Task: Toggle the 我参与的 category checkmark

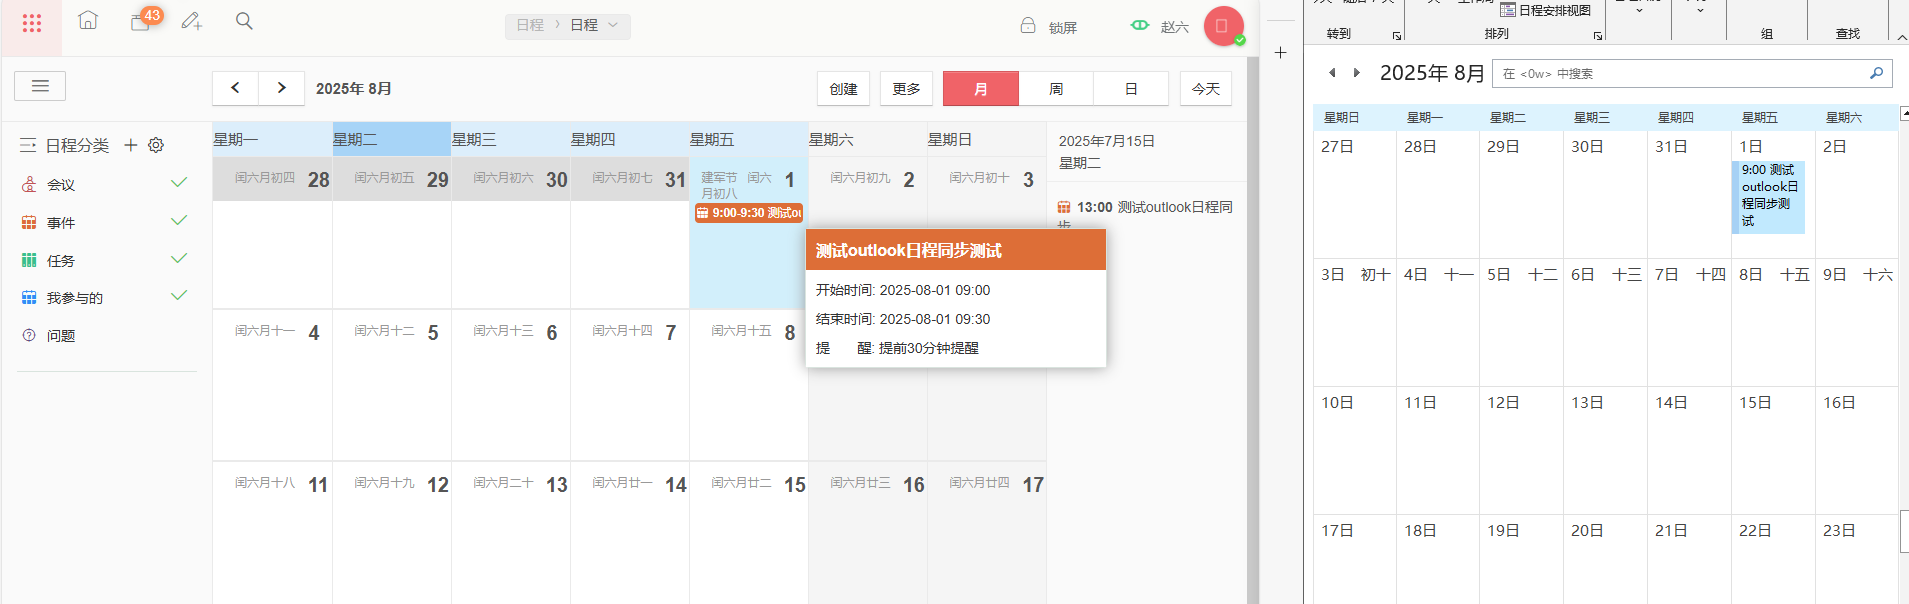Action: pos(179,296)
